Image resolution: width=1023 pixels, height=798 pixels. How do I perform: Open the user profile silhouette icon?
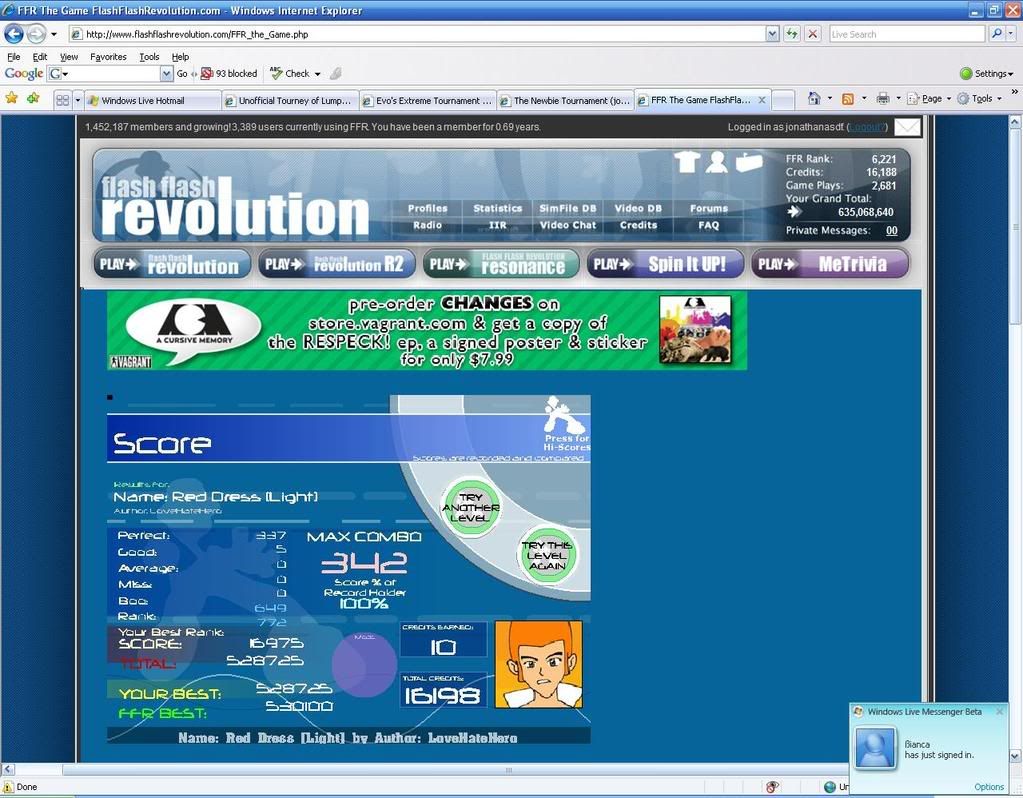[x=716, y=162]
